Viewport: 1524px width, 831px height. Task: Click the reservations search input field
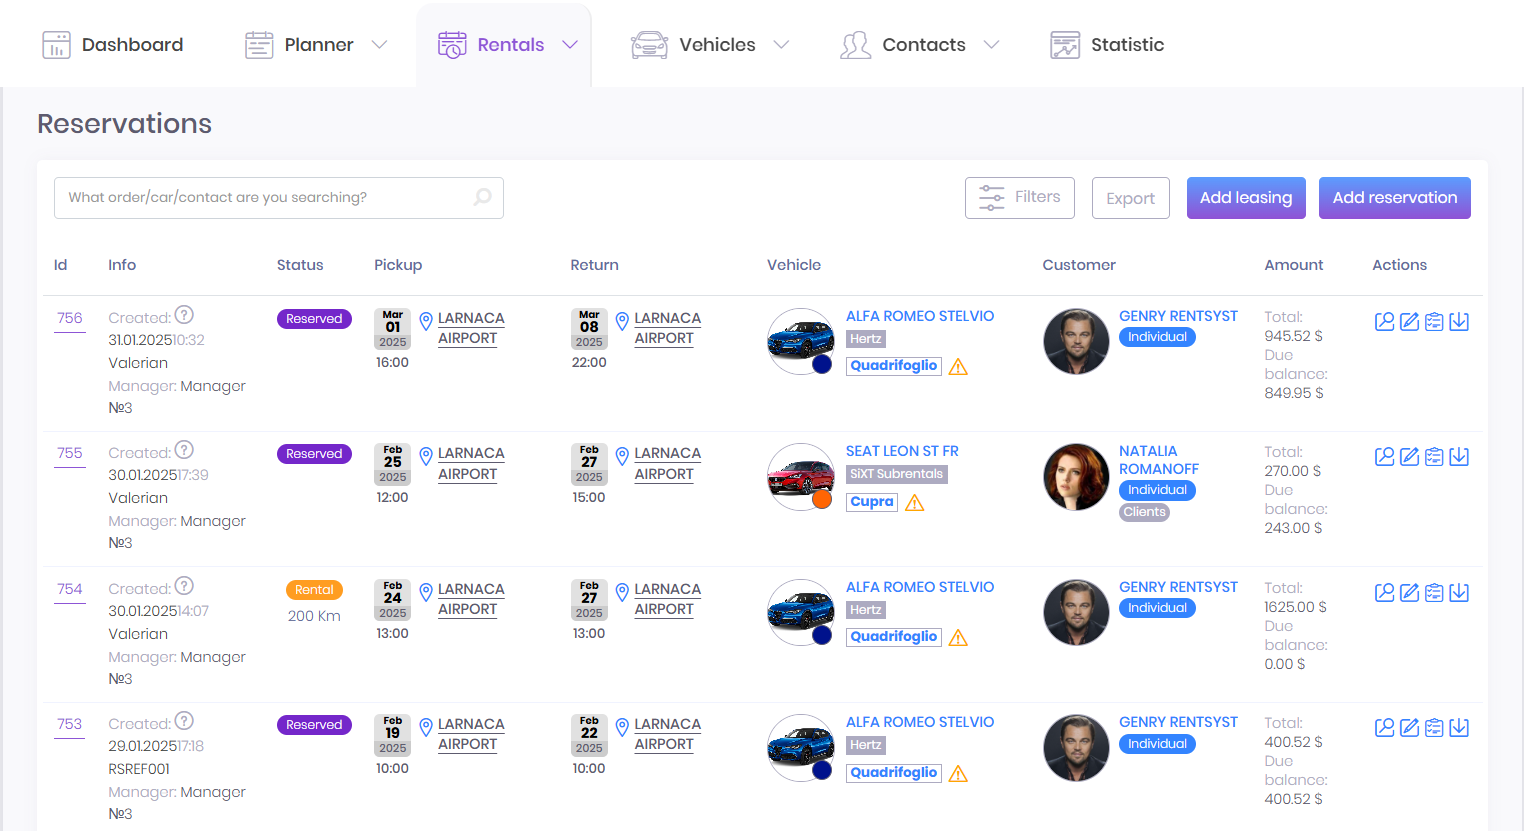coord(265,198)
